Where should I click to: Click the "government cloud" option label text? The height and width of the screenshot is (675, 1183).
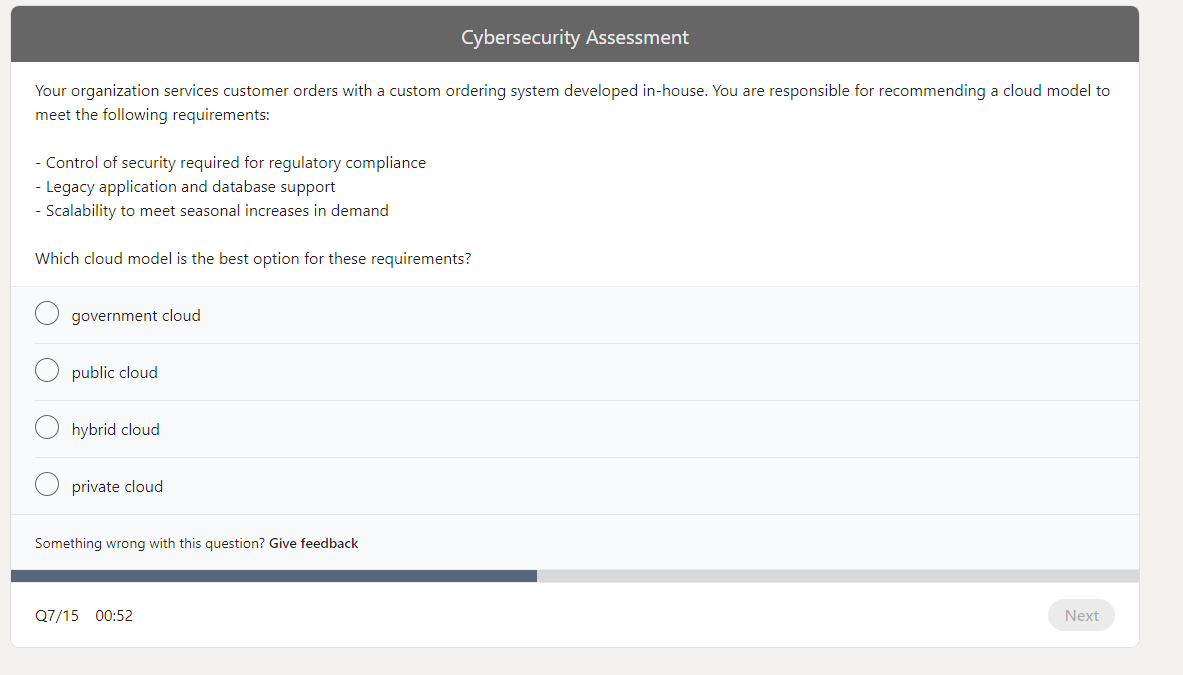[x=135, y=315]
